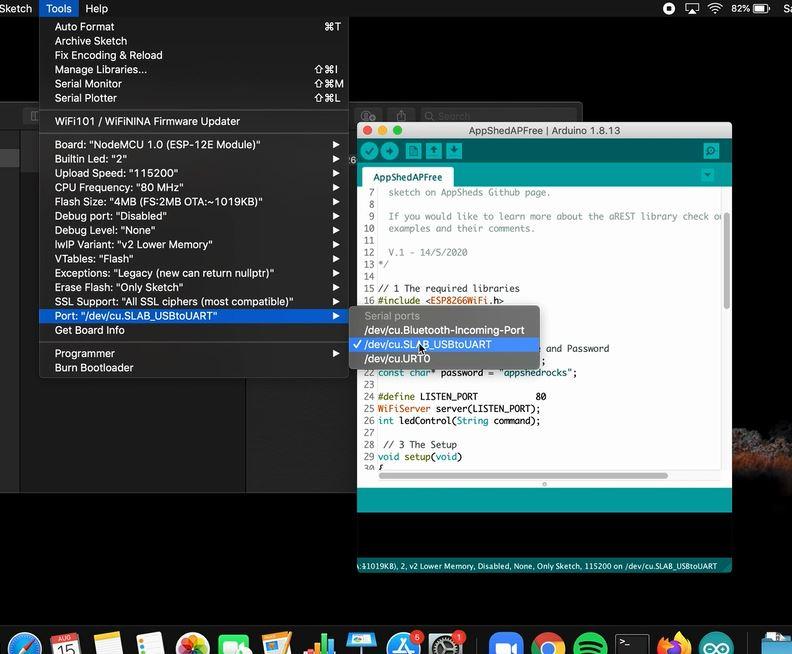
Task: Open Photos from the dock
Action: [192, 643]
